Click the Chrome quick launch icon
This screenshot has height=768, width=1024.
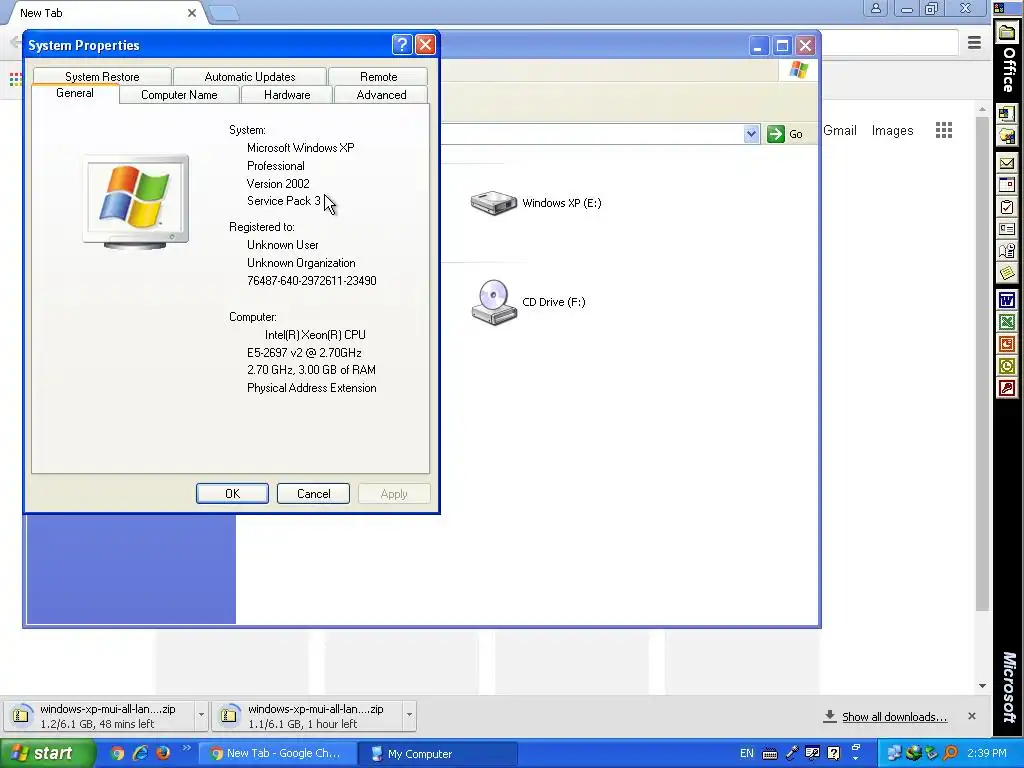[117, 753]
